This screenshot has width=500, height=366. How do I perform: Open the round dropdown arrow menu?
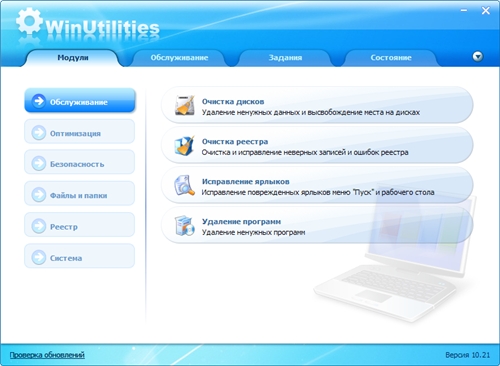tap(478, 56)
